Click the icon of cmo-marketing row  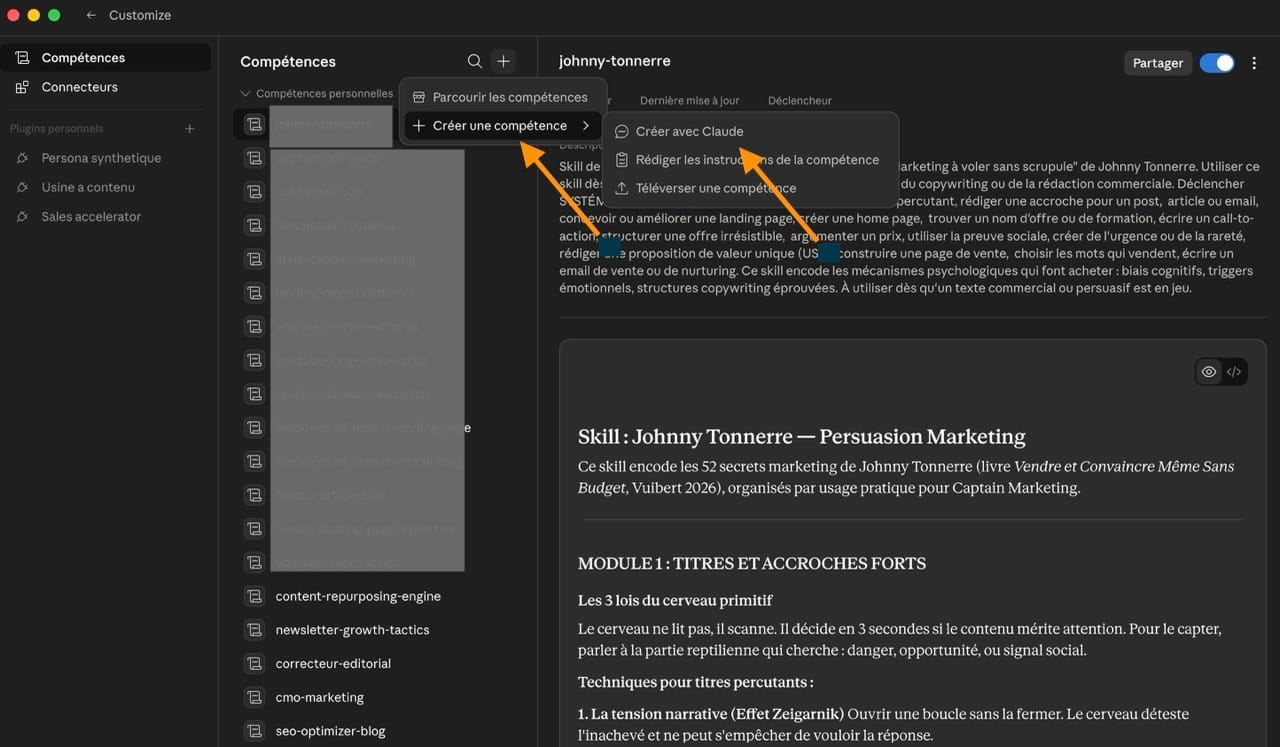(x=254, y=697)
